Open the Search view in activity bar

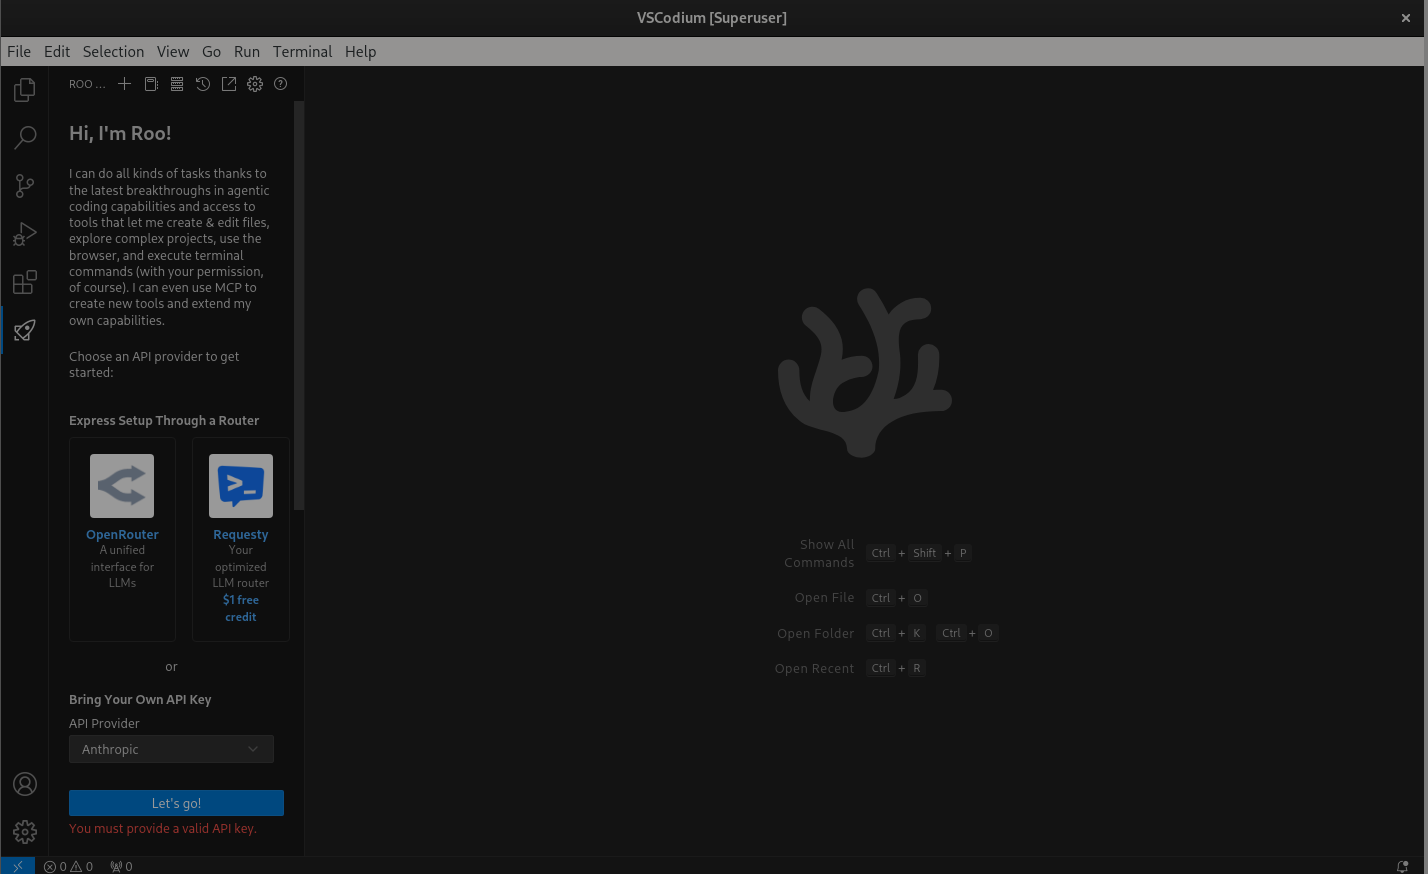point(25,138)
